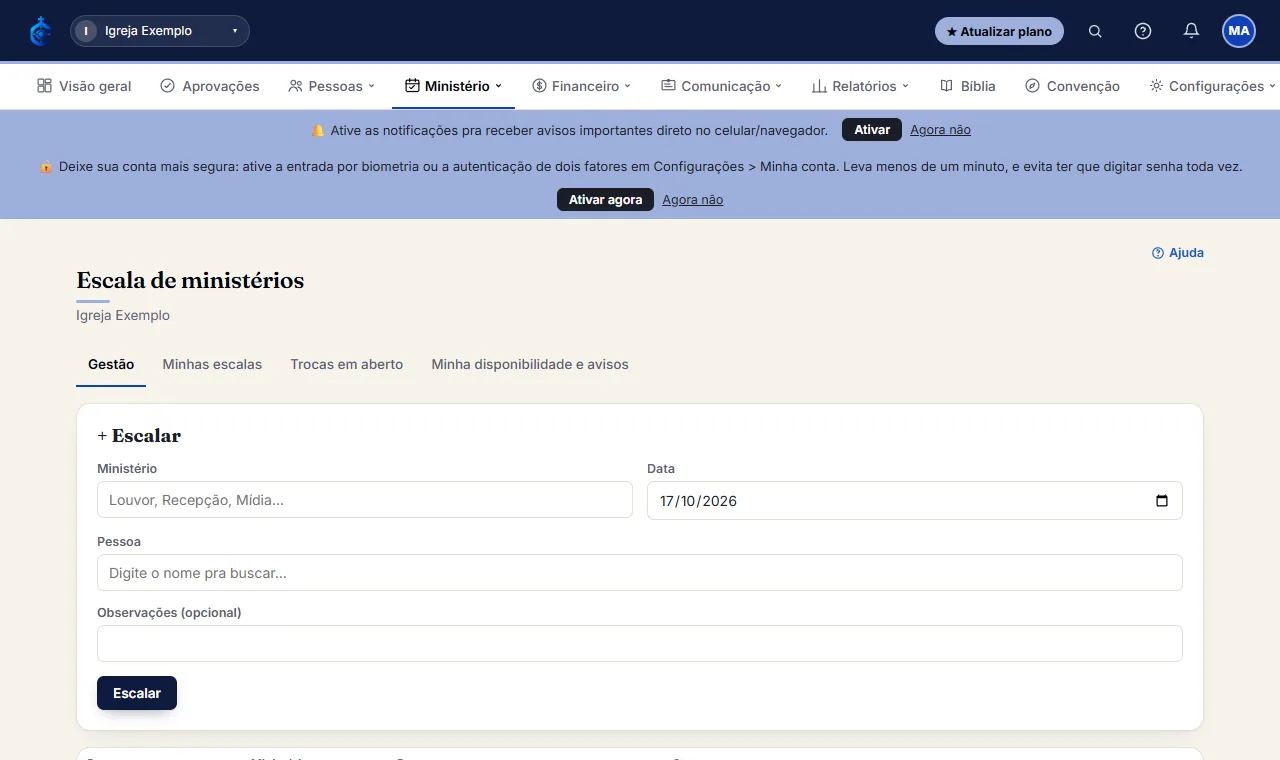Expand the Configurações menu
Viewport: 1280px width, 760px height.
[1213, 86]
